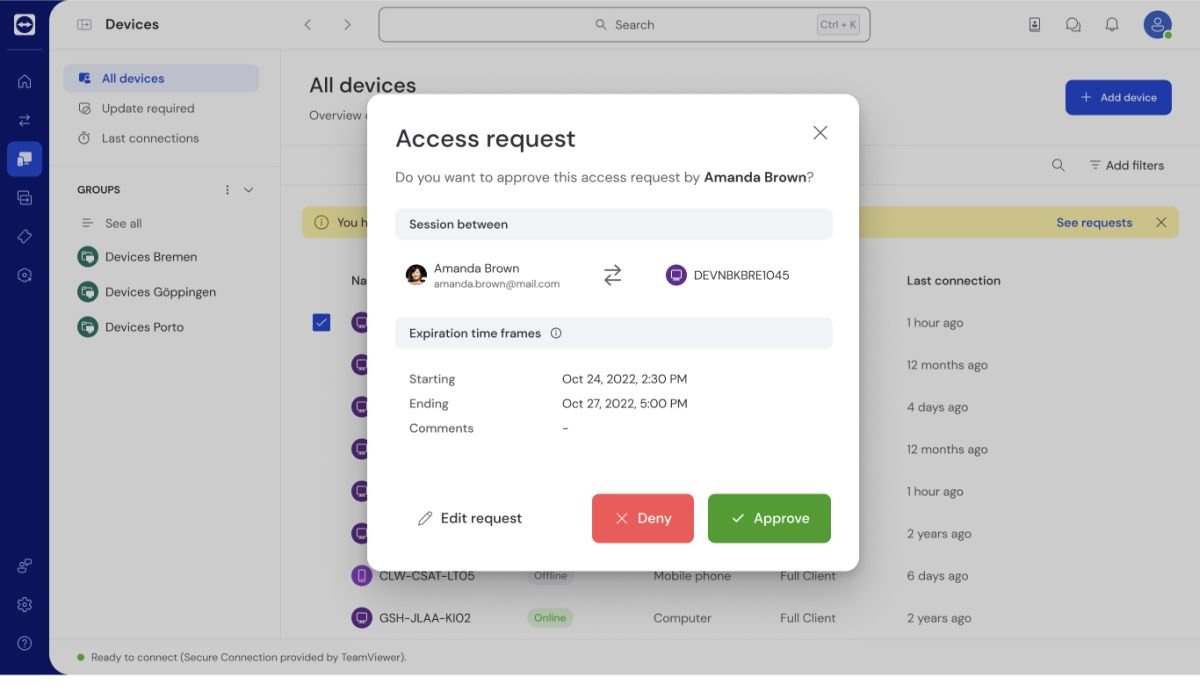Uncheck the selected device row checkbox
The width and height of the screenshot is (1200, 692).
pos(321,322)
